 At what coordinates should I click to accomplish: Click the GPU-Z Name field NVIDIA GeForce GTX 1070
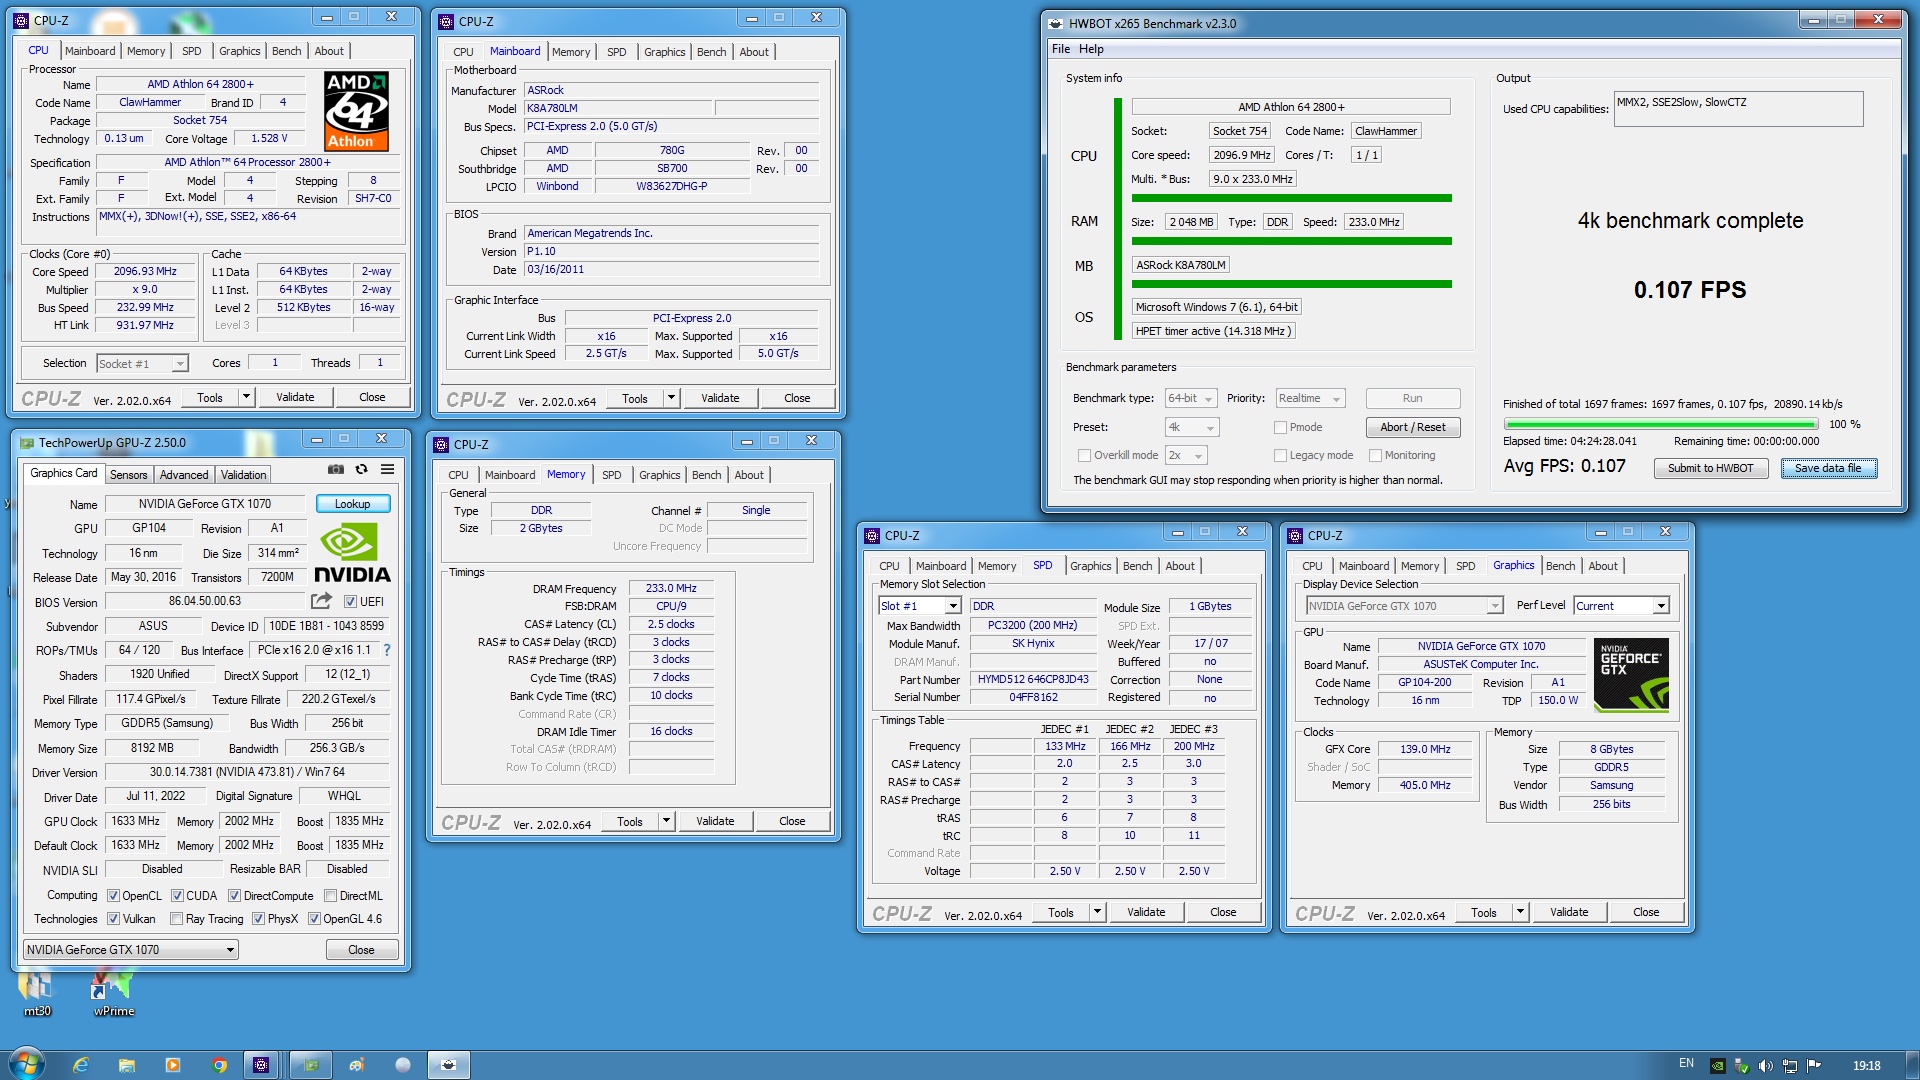coord(205,504)
